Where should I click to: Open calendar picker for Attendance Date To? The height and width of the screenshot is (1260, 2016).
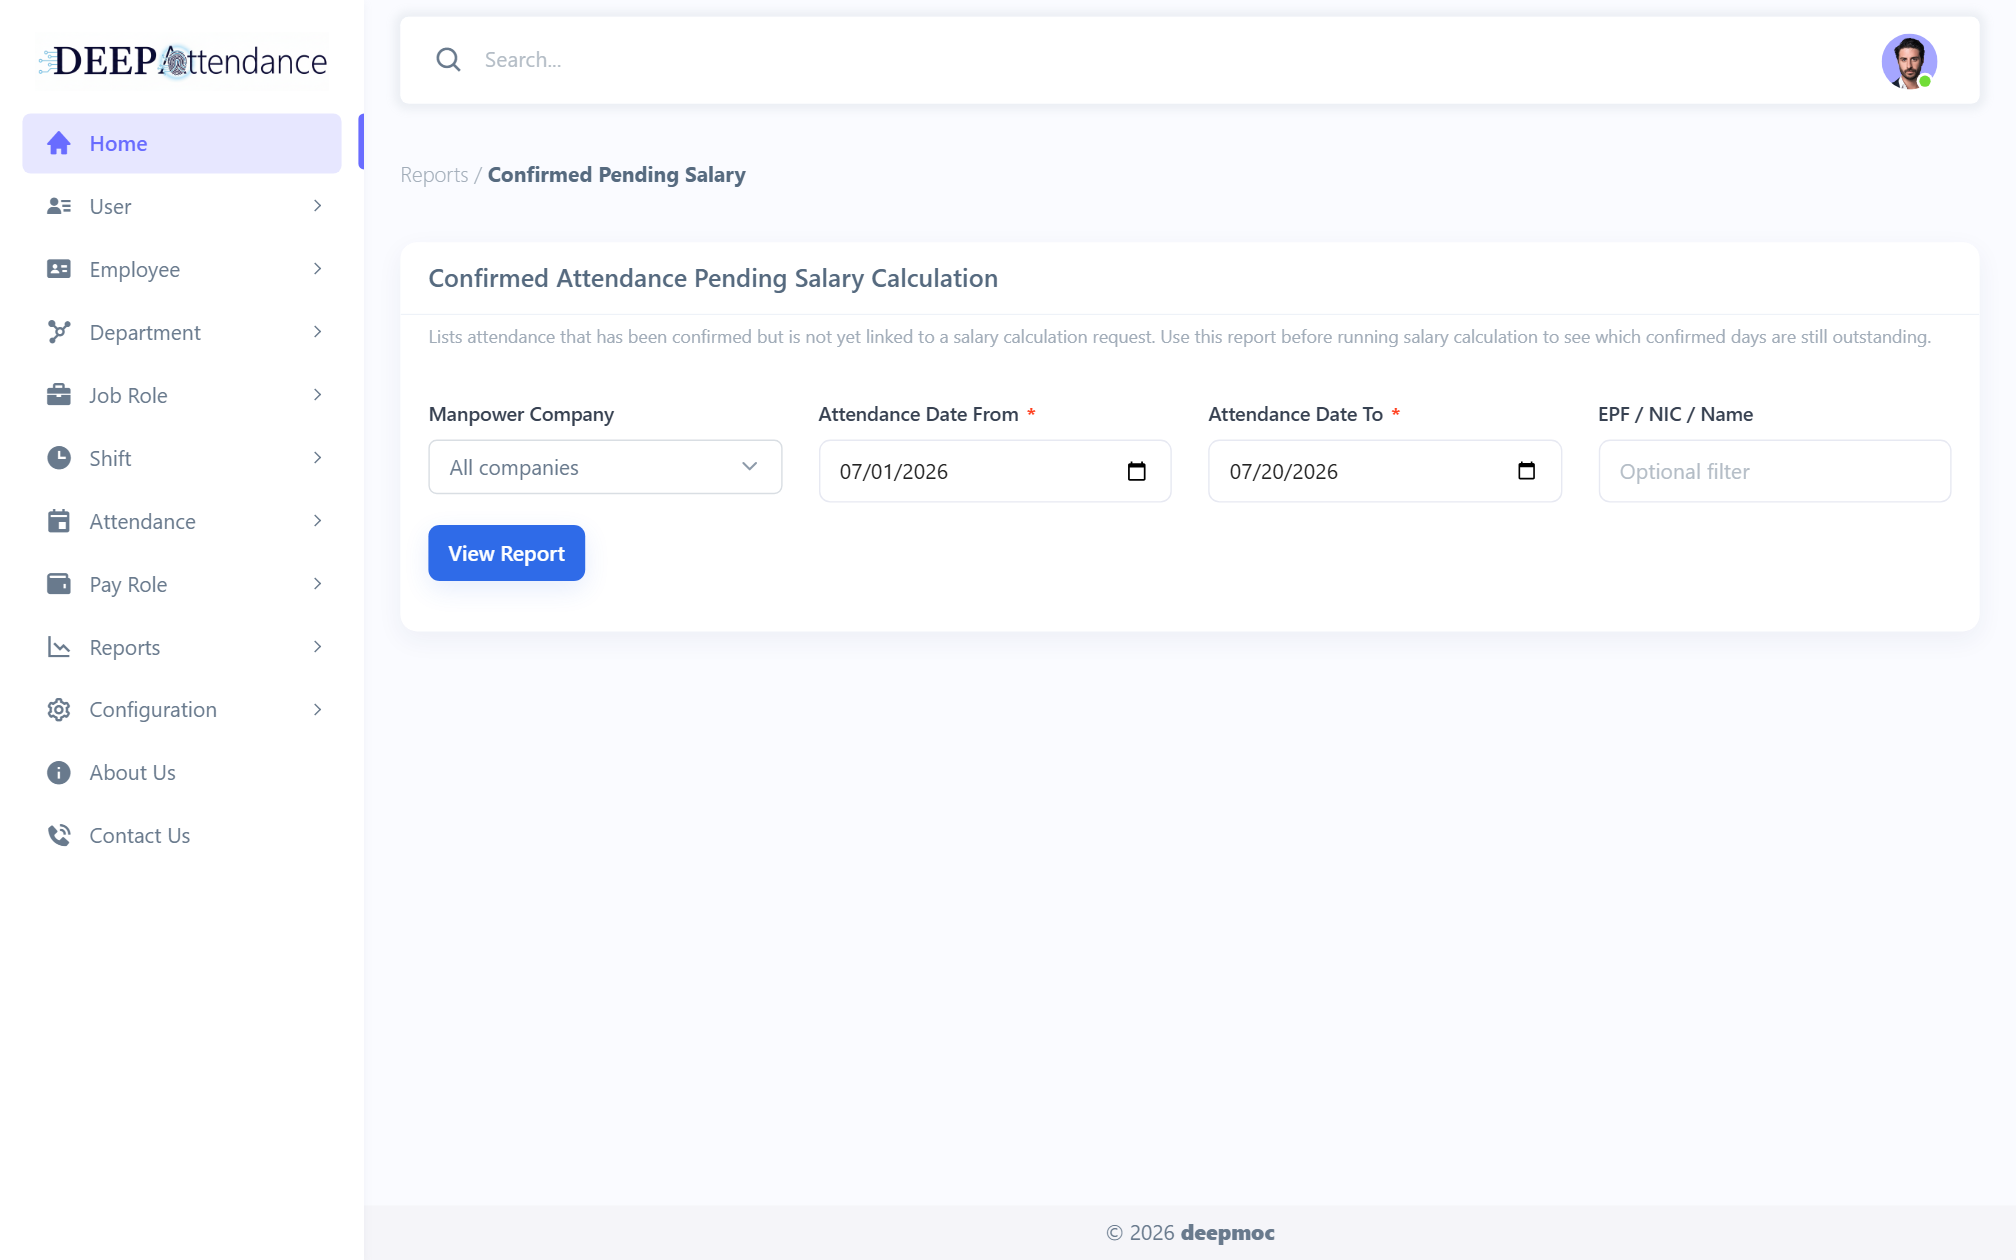tap(1526, 471)
